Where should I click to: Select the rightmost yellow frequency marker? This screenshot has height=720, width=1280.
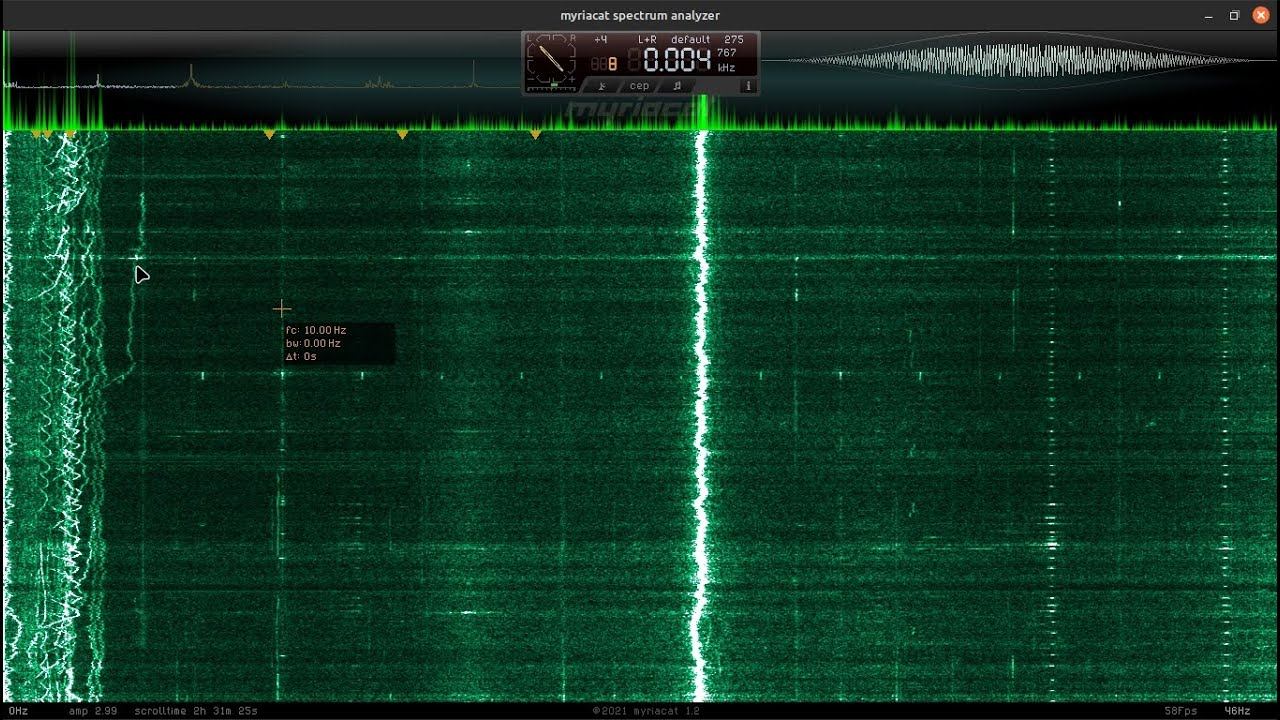(x=536, y=134)
